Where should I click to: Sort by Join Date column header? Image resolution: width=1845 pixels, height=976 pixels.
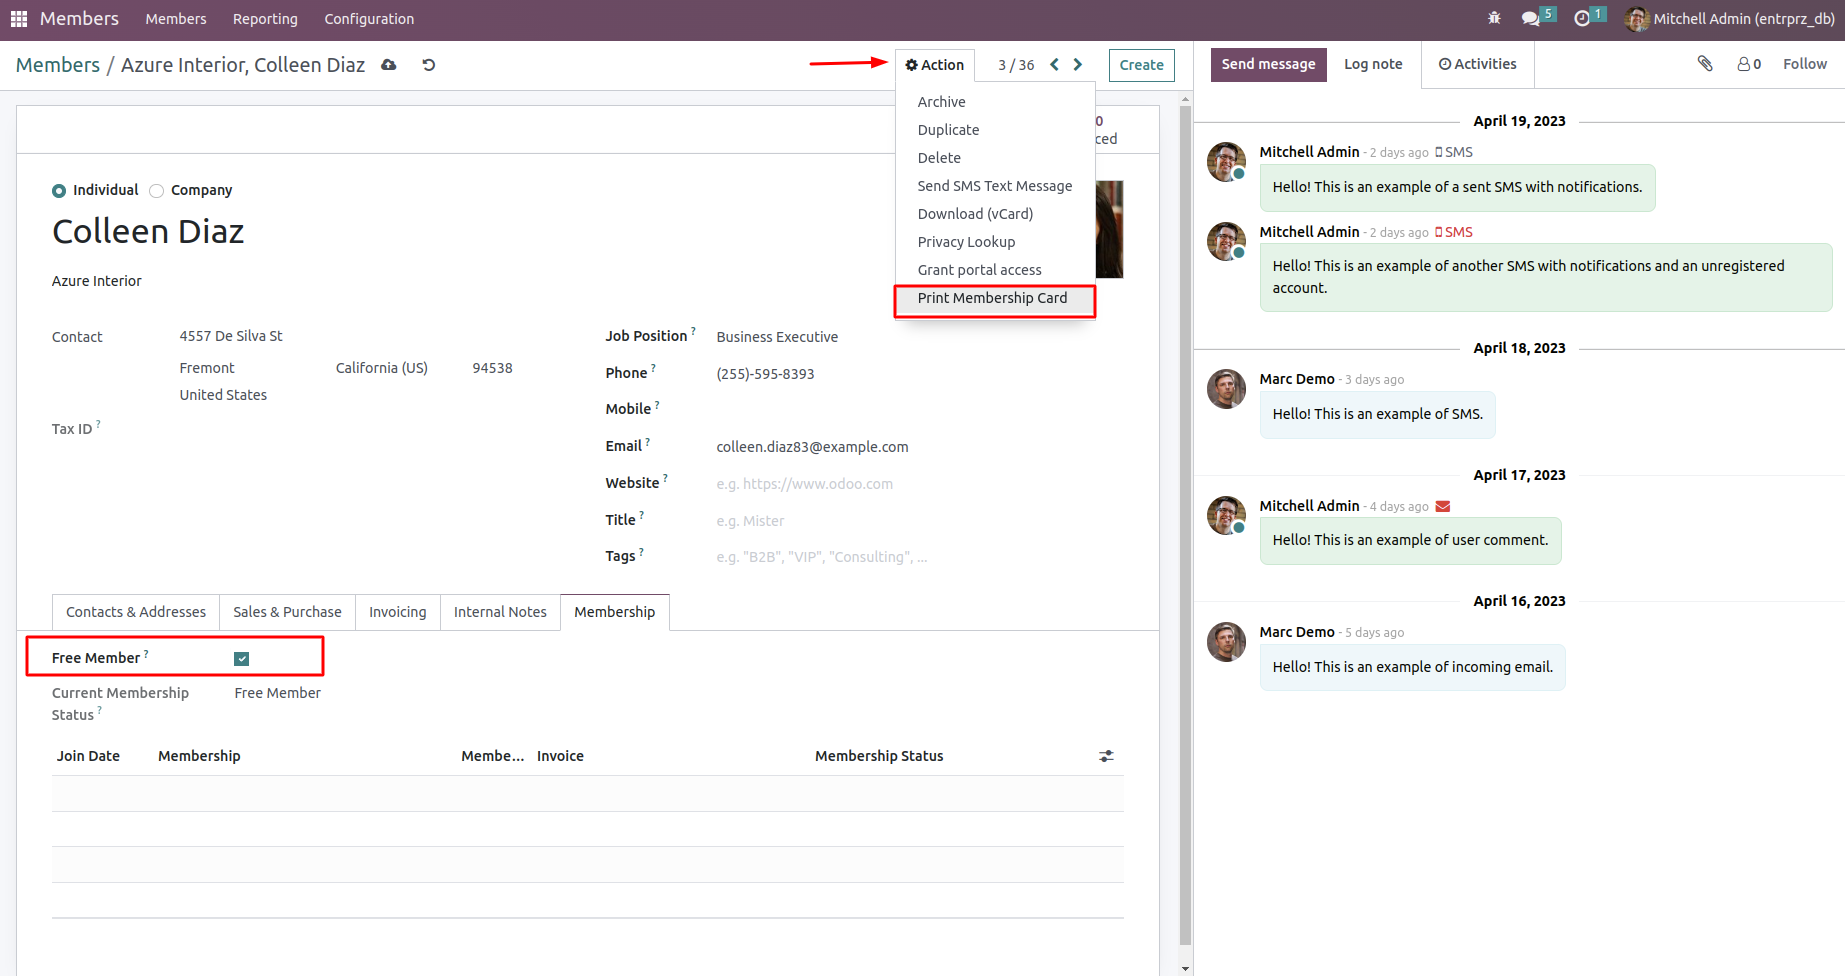click(x=88, y=756)
